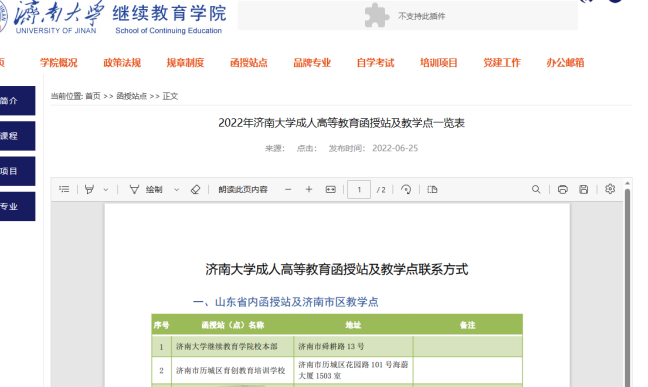The height and width of the screenshot is (387, 648).
Task: Click the publish date 2022-06-25
Action: pyautogui.click(x=395, y=148)
